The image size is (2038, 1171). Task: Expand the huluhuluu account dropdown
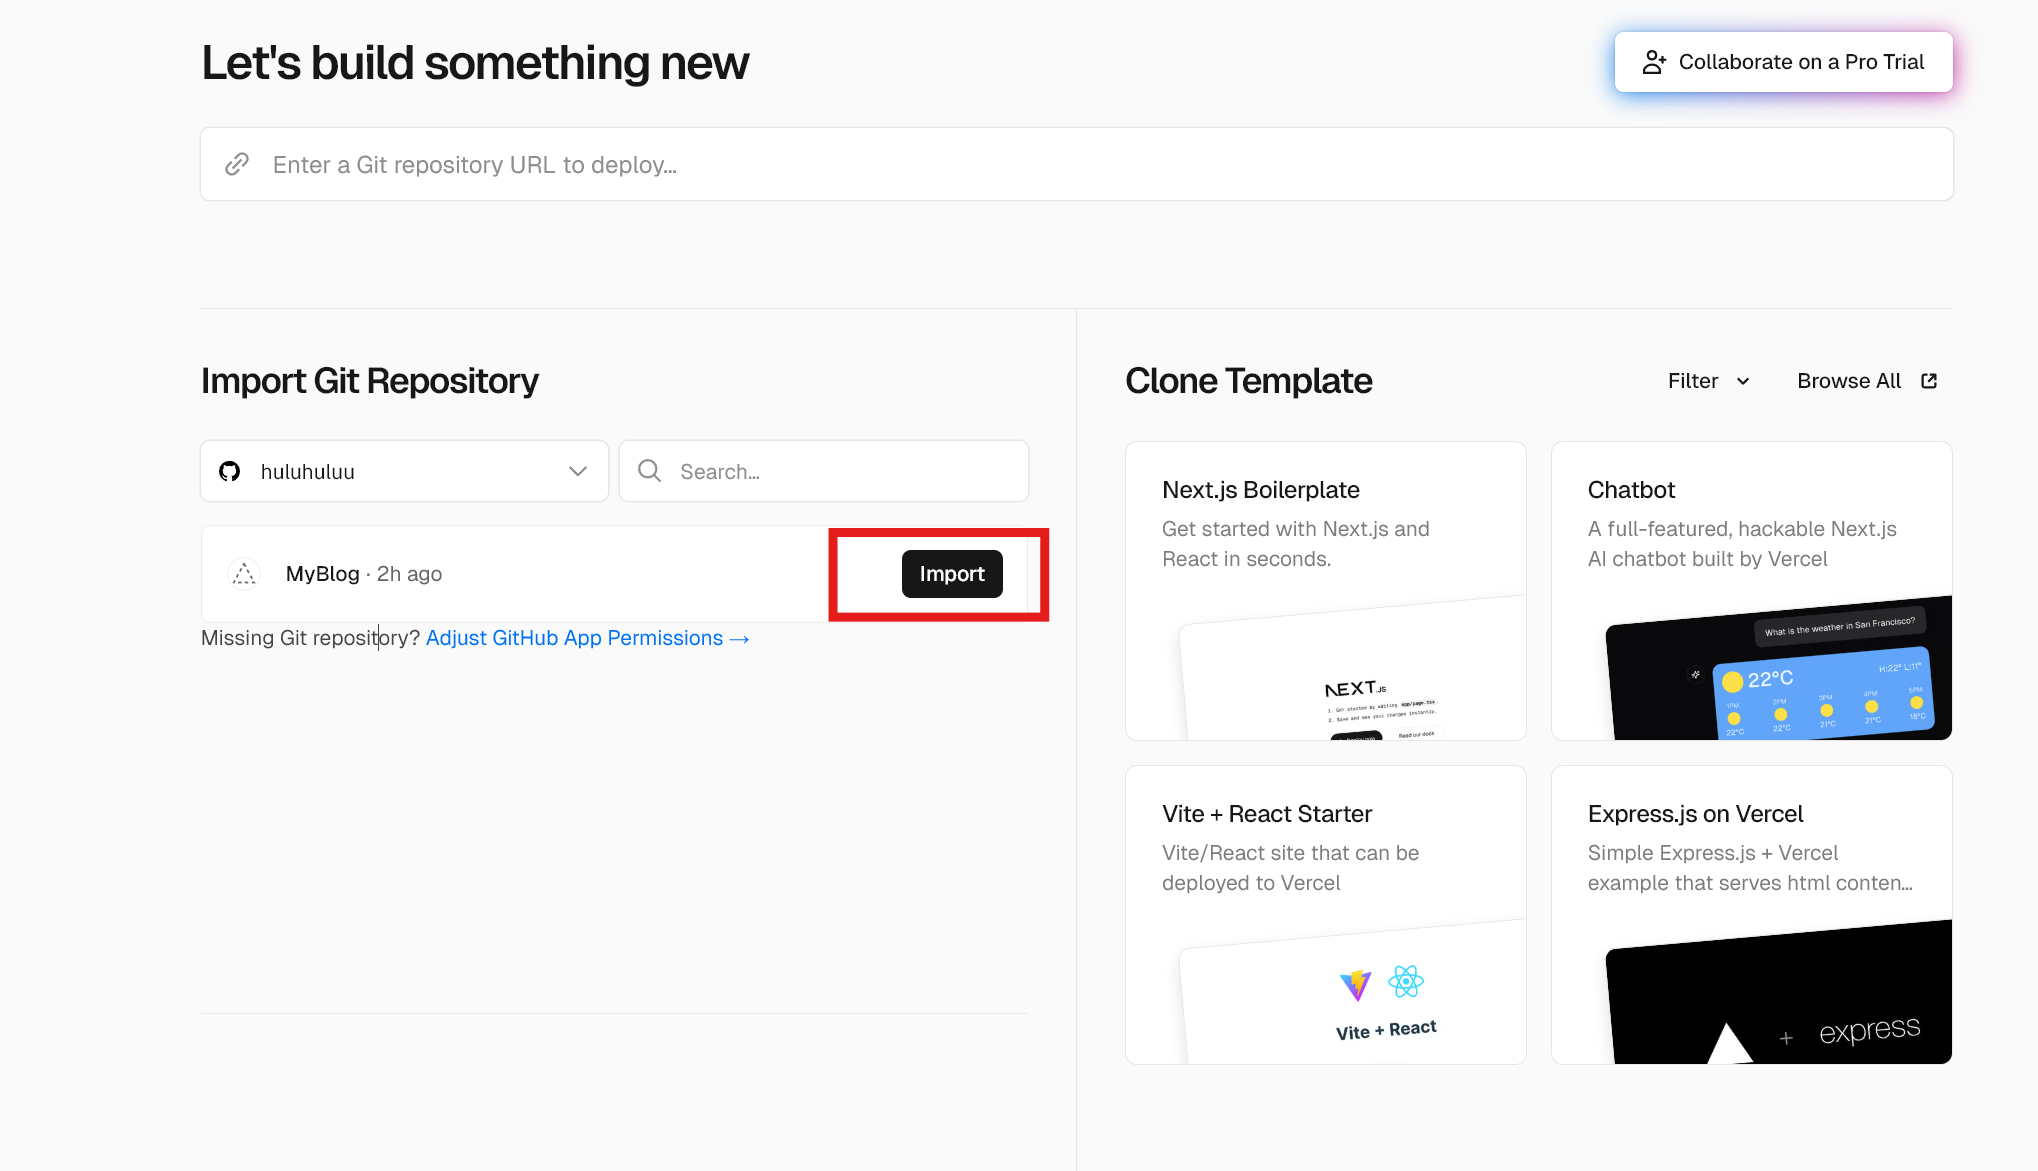click(404, 471)
